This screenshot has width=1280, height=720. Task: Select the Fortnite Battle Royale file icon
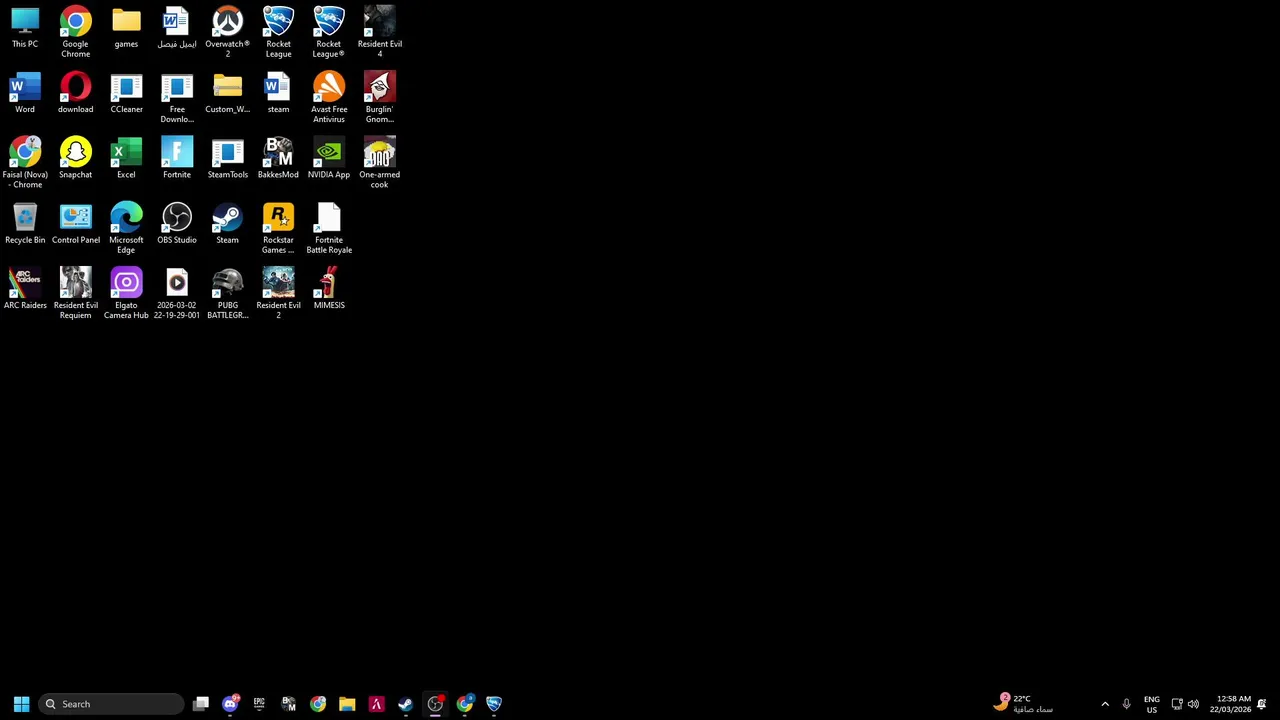point(328,228)
